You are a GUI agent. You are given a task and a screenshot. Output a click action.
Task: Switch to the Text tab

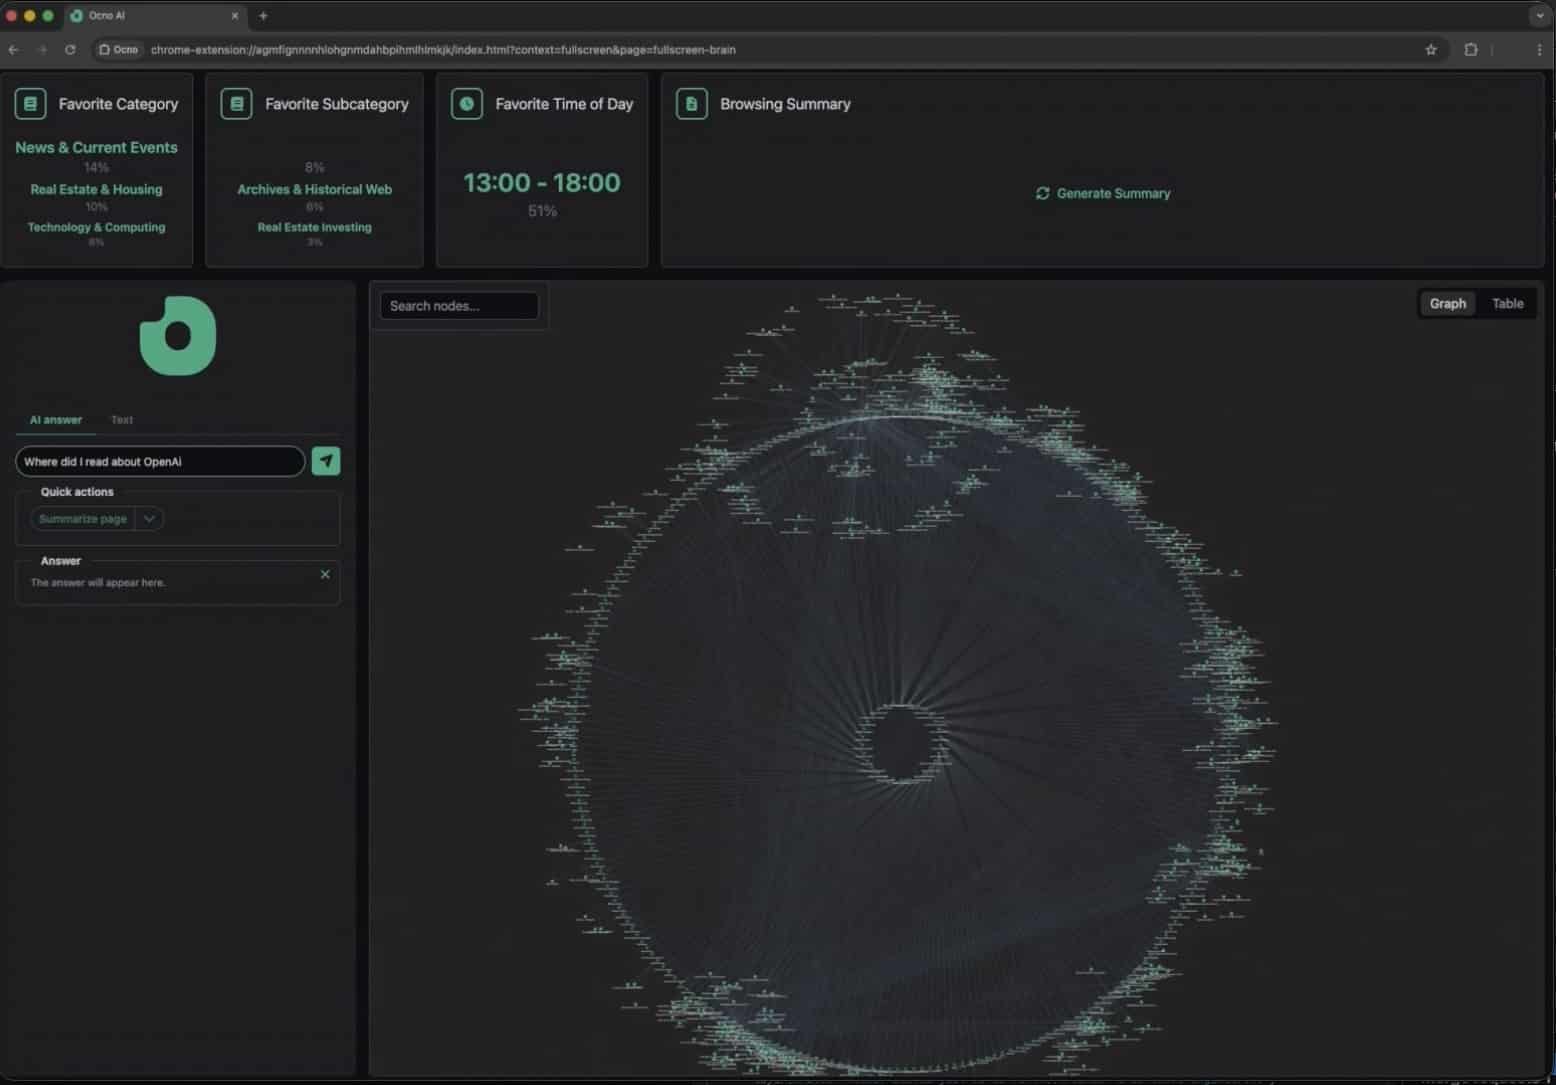(x=122, y=420)
